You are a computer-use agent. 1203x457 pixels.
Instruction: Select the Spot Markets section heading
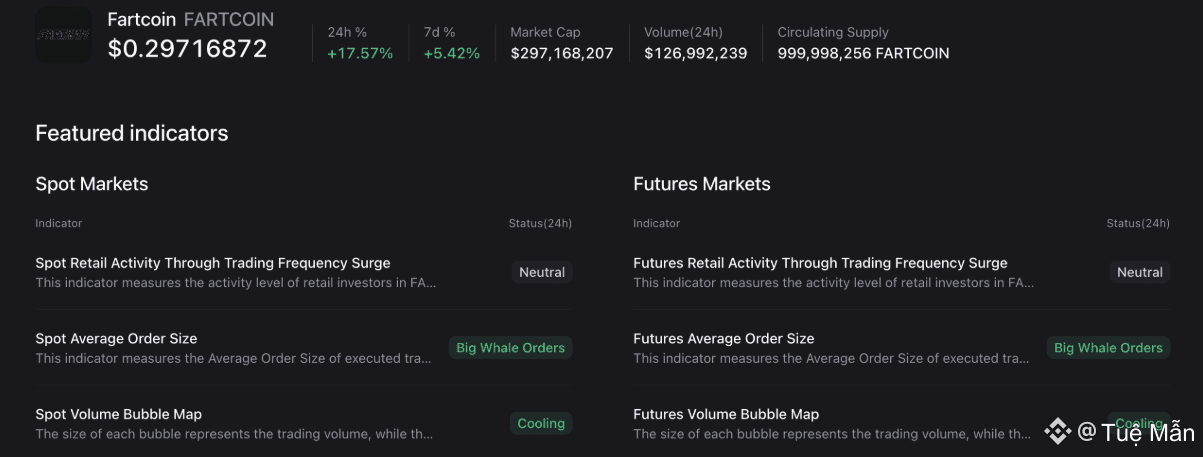point(92,184)
